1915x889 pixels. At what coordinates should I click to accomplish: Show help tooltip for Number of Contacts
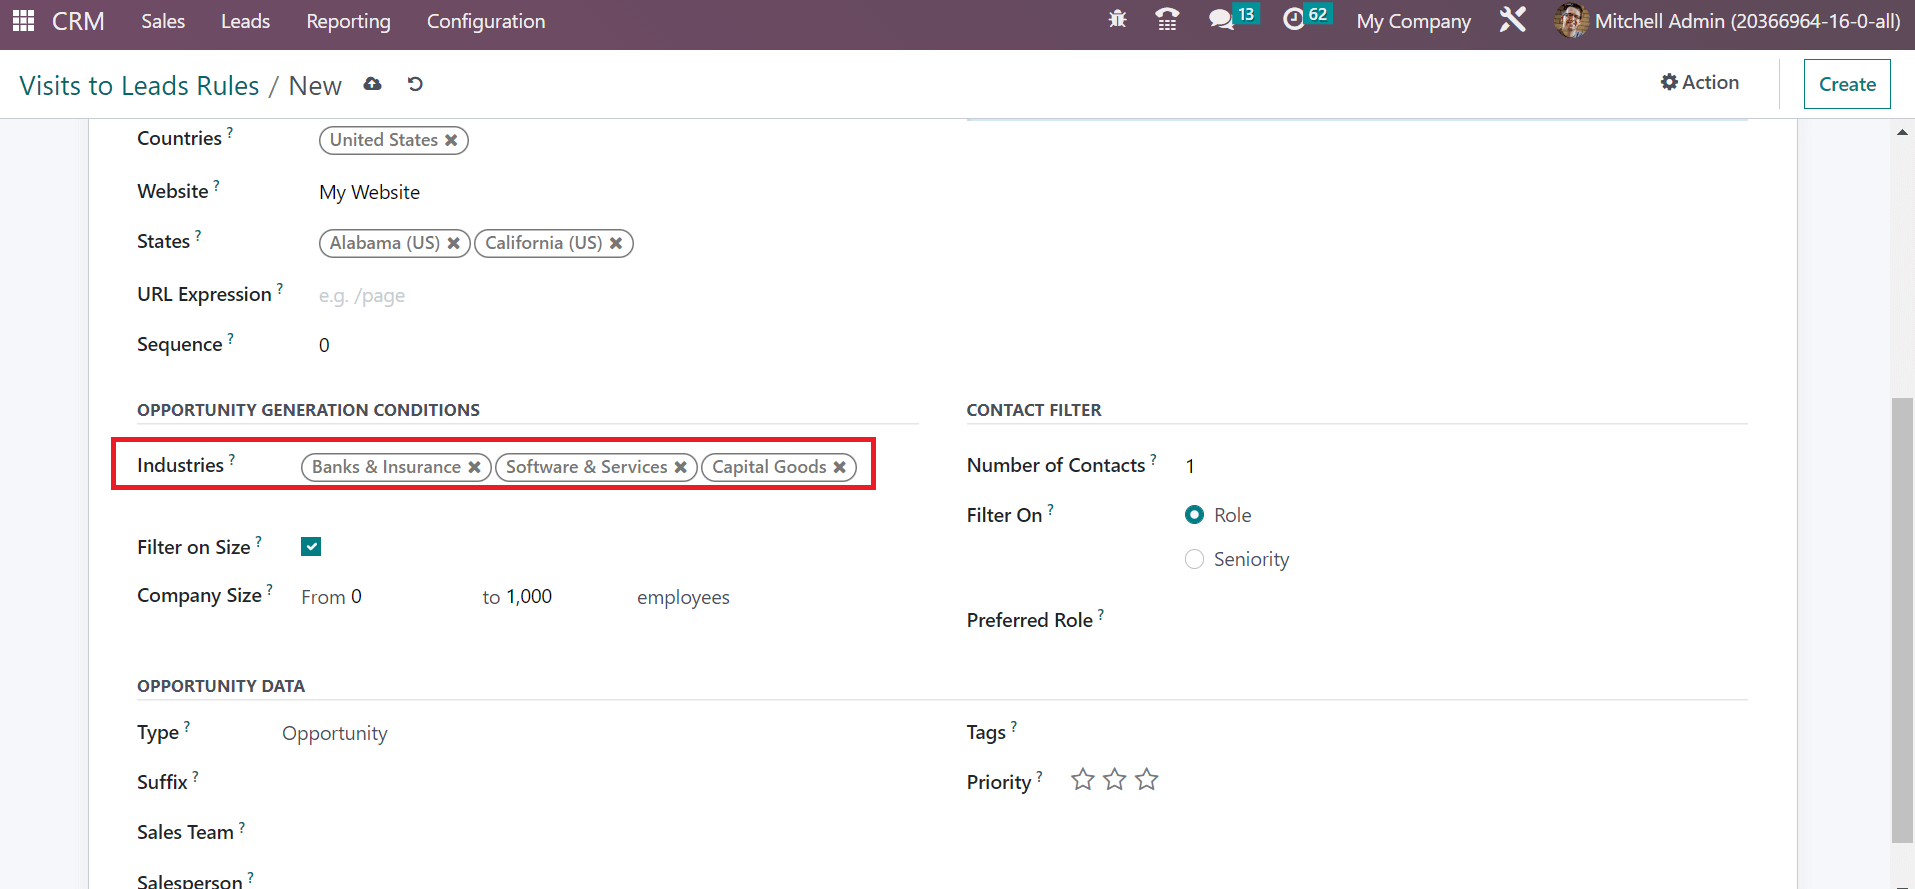point(1153,459)
